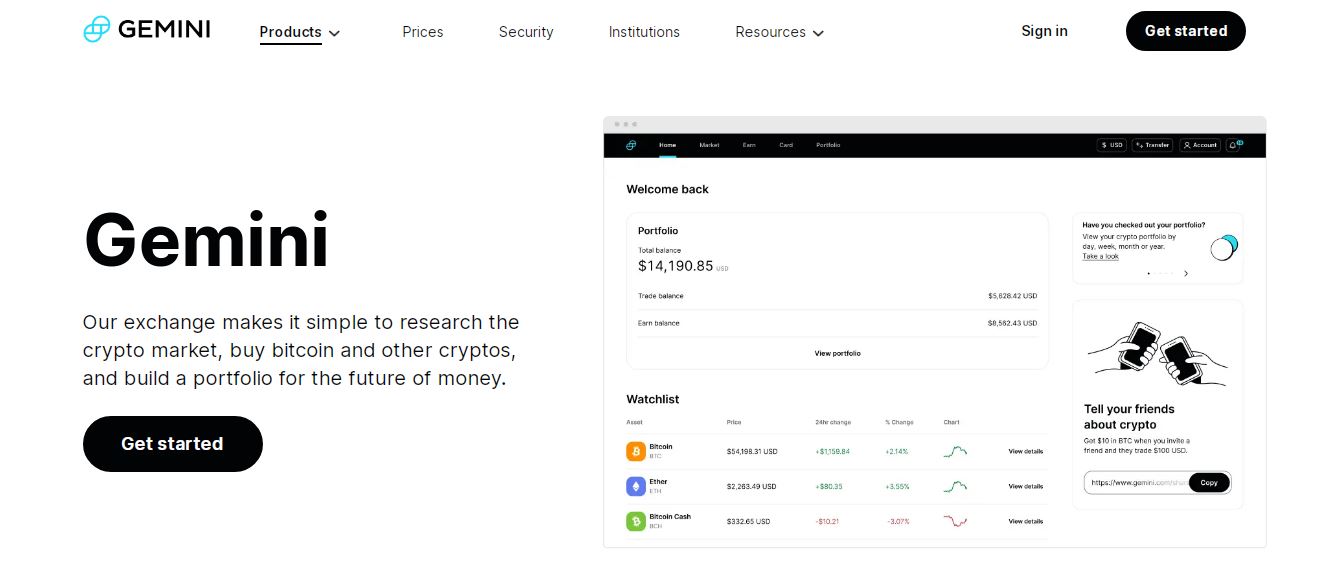Click the carousel next arrow in portfolio card
Screen dimensions: 1343x567
[x=1186, y=273]
